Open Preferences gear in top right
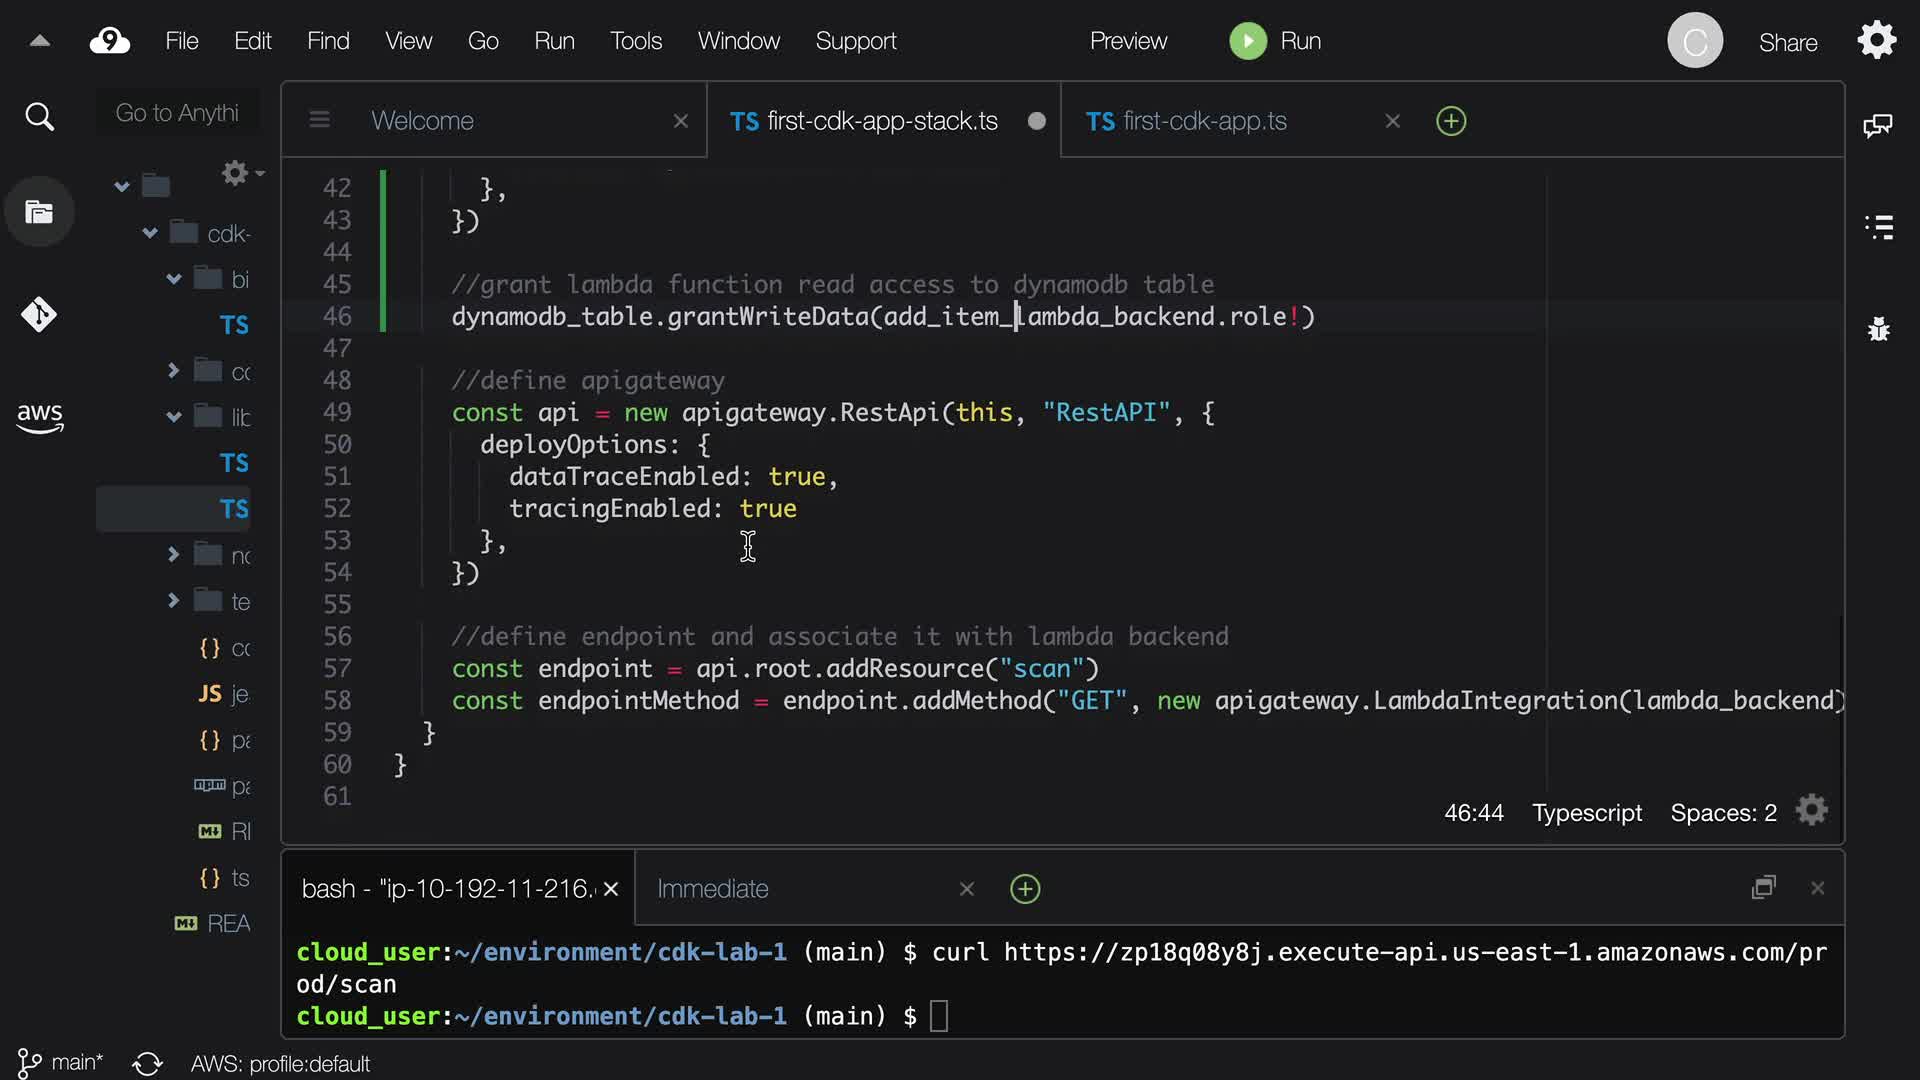Viewport: 1920px width, 1080px height. pyautogui.click(x=1876, y=41)
